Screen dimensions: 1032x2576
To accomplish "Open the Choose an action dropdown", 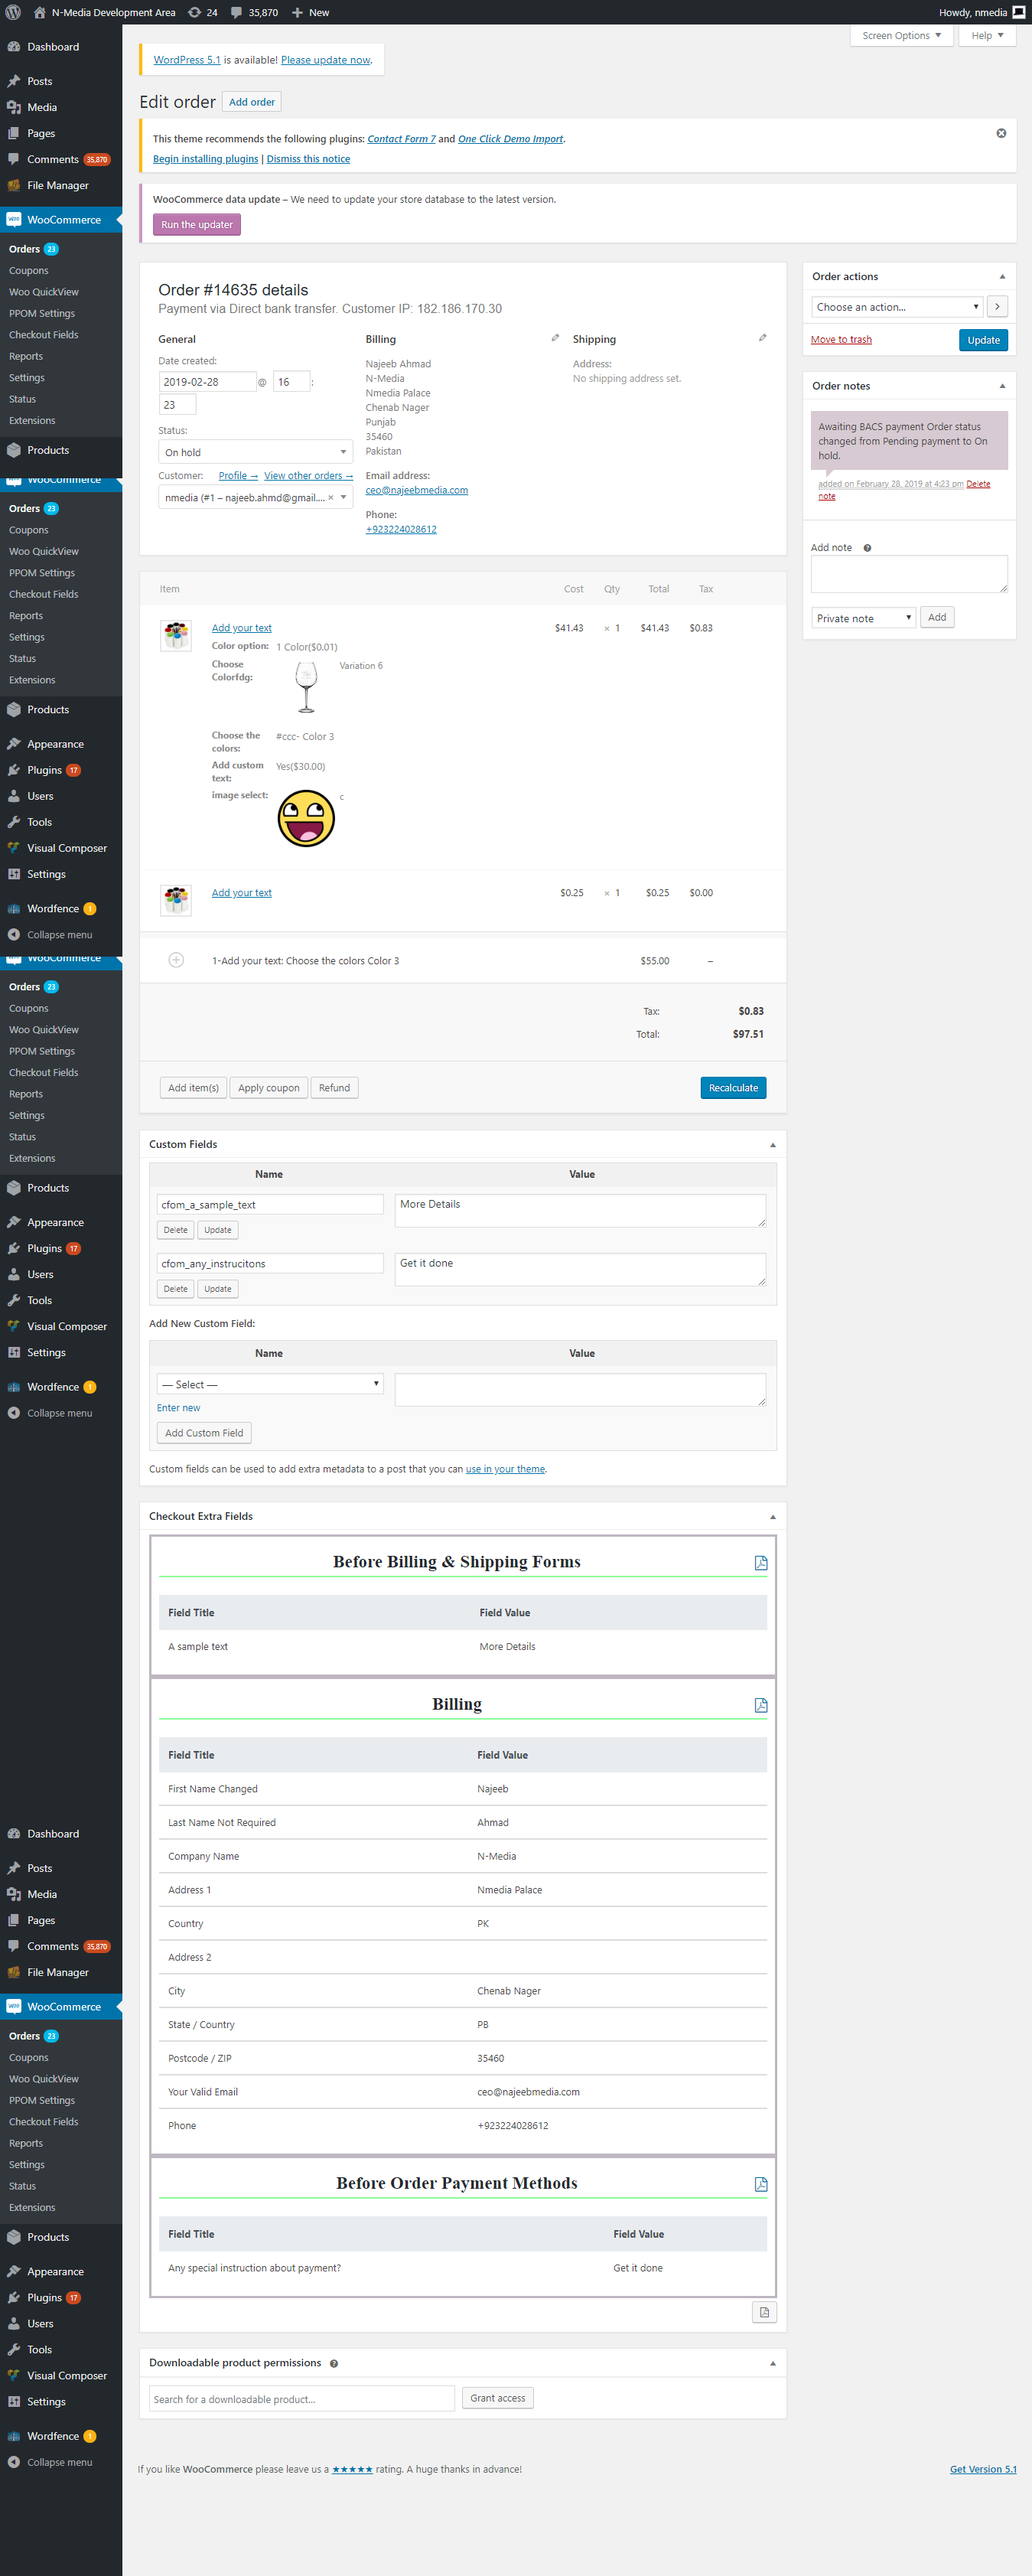I will pyautogui.click(x=896, y=307).
